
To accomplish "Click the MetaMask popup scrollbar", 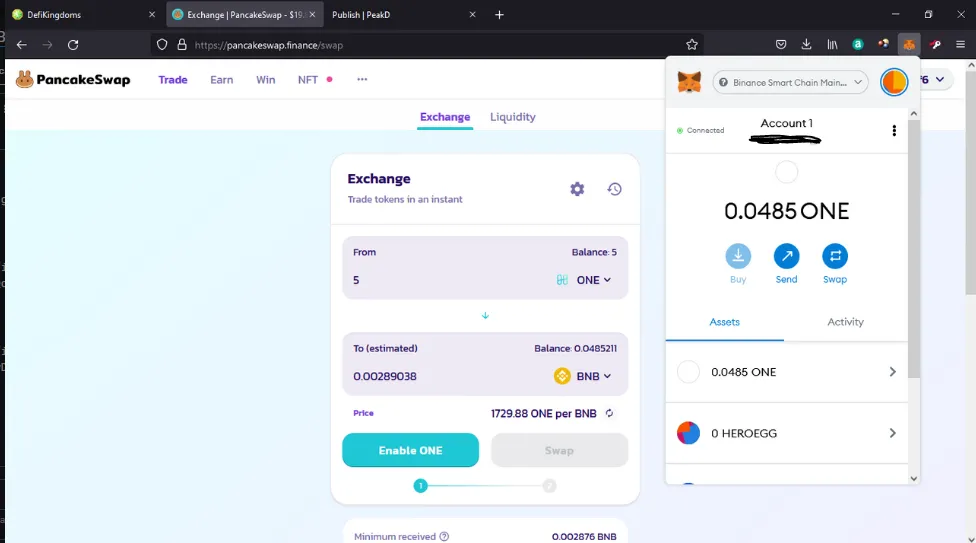I will [x=913, y=249].
